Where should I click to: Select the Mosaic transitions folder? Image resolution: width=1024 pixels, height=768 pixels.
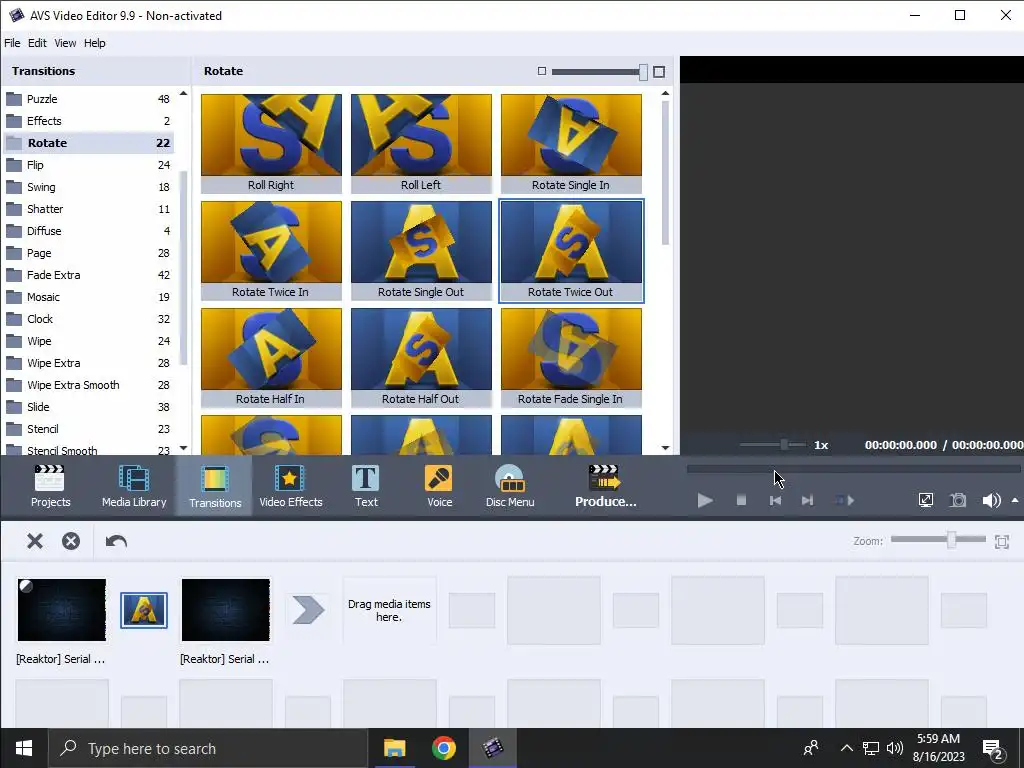pos(88,297)
